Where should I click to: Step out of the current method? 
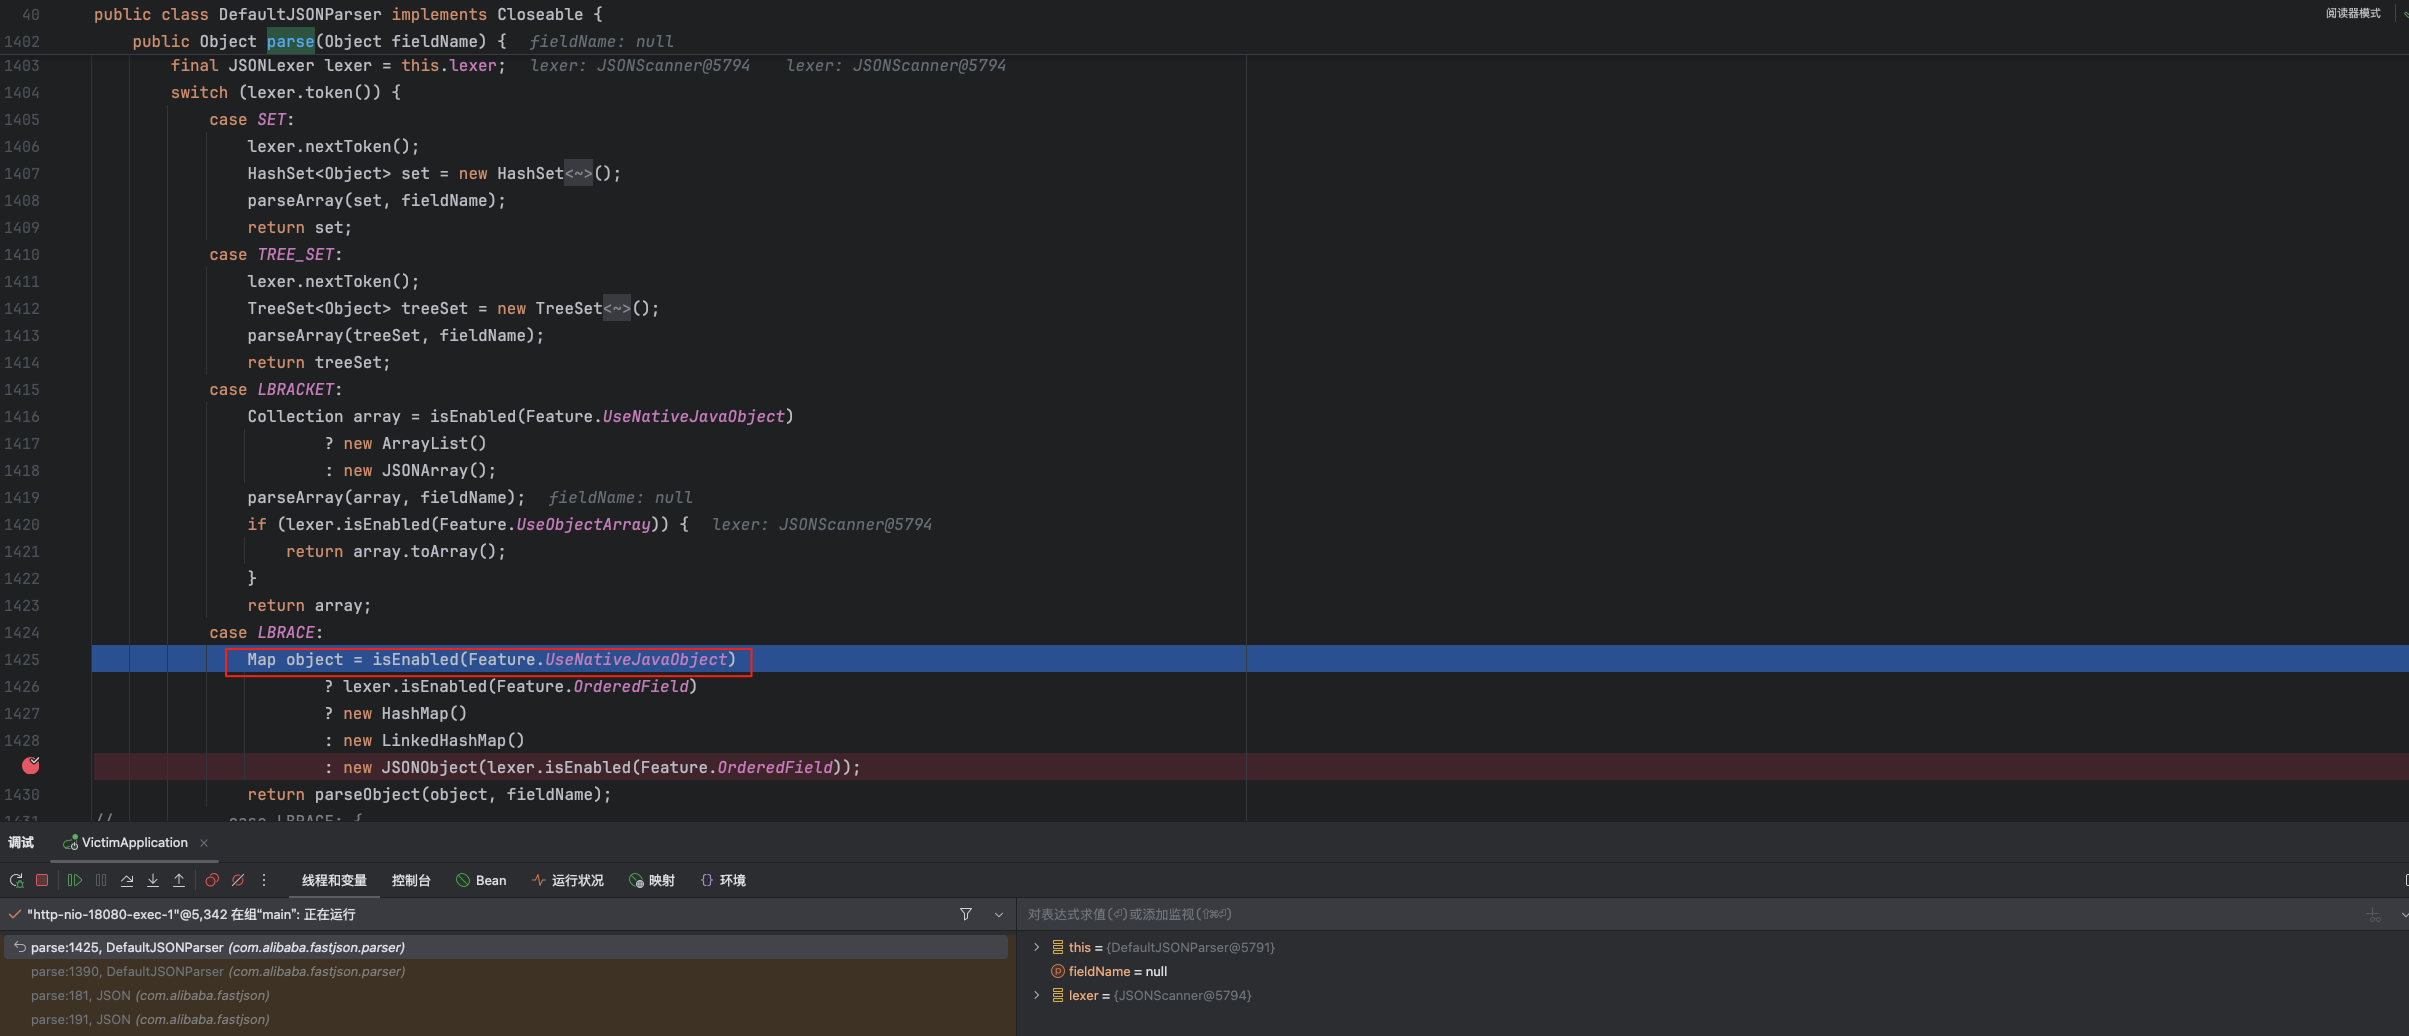179,881
